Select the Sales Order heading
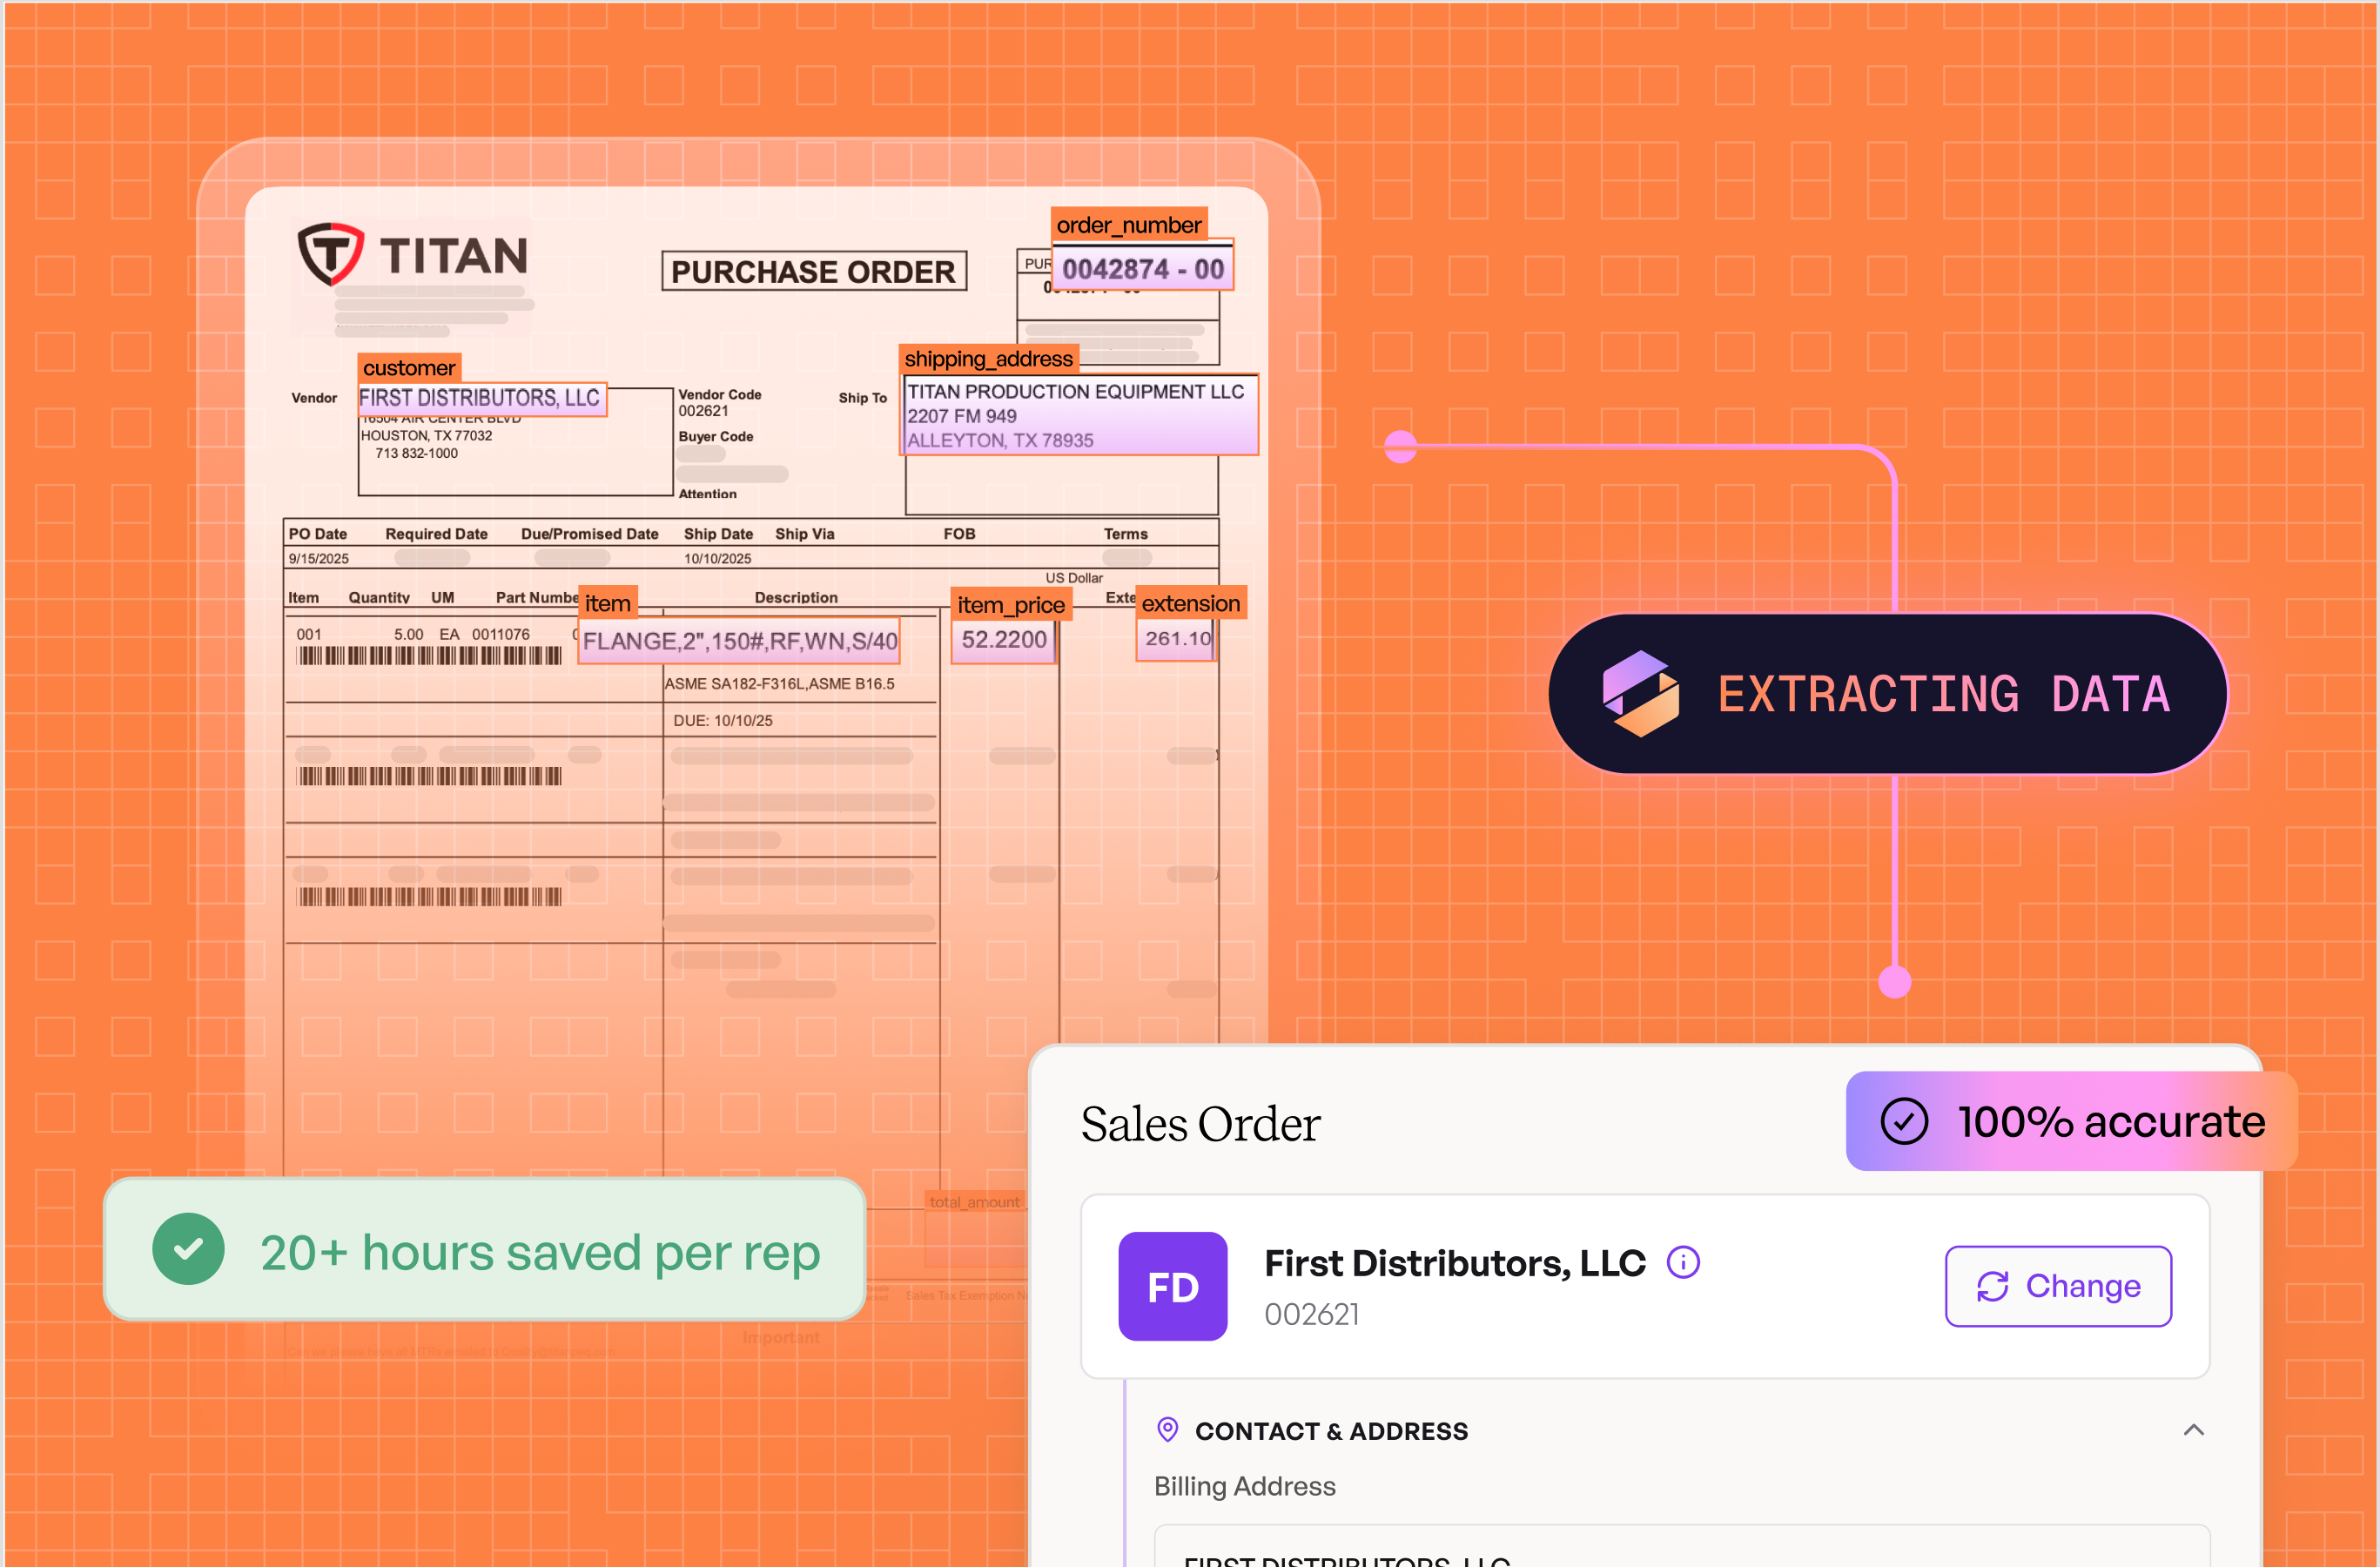This screenshot has height=1567, width=2380. (x=1200, y=1123)
